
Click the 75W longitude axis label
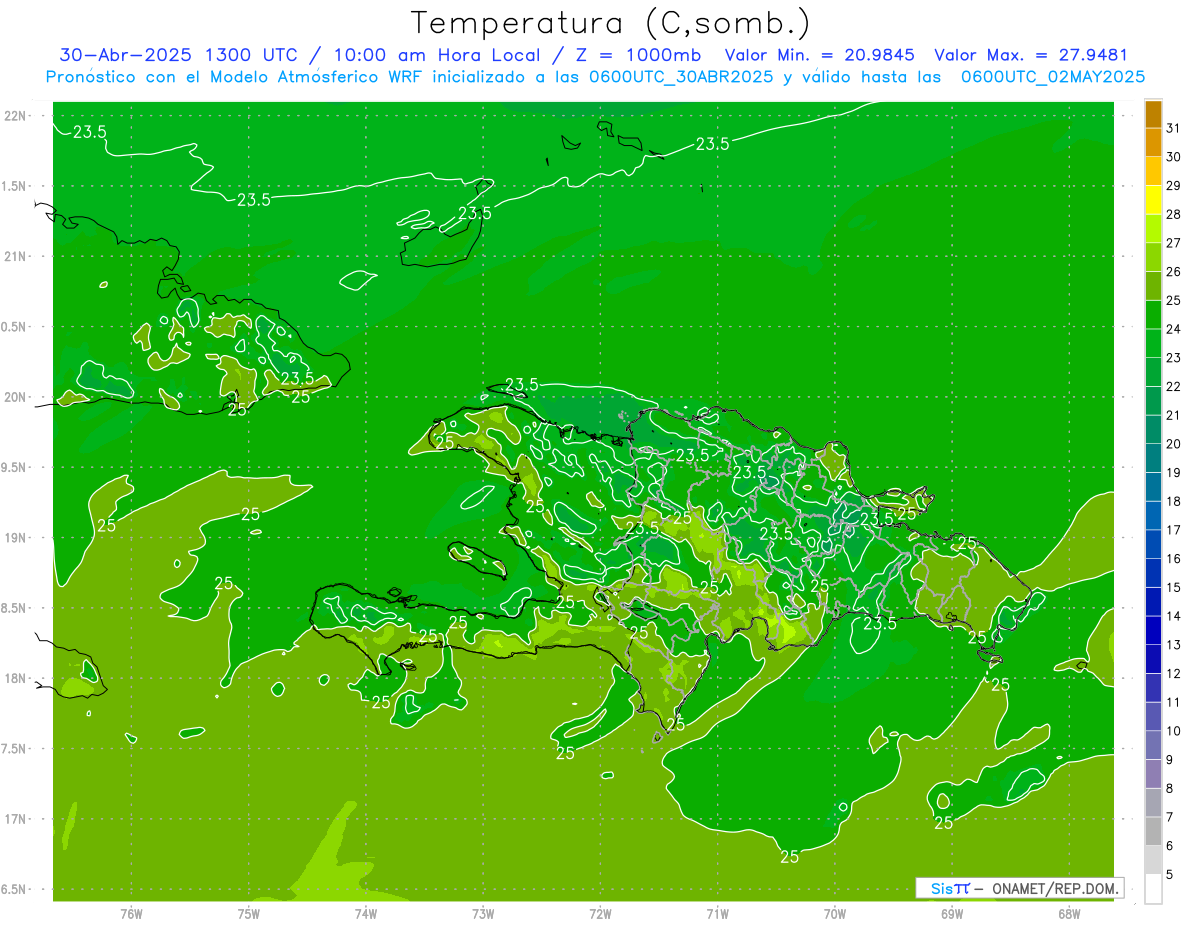[x=249, y=914]
